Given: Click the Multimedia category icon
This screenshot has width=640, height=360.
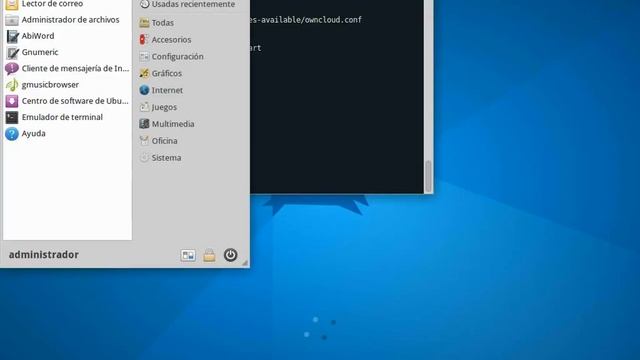Looking at the screenshot, I should pos(144,124).
